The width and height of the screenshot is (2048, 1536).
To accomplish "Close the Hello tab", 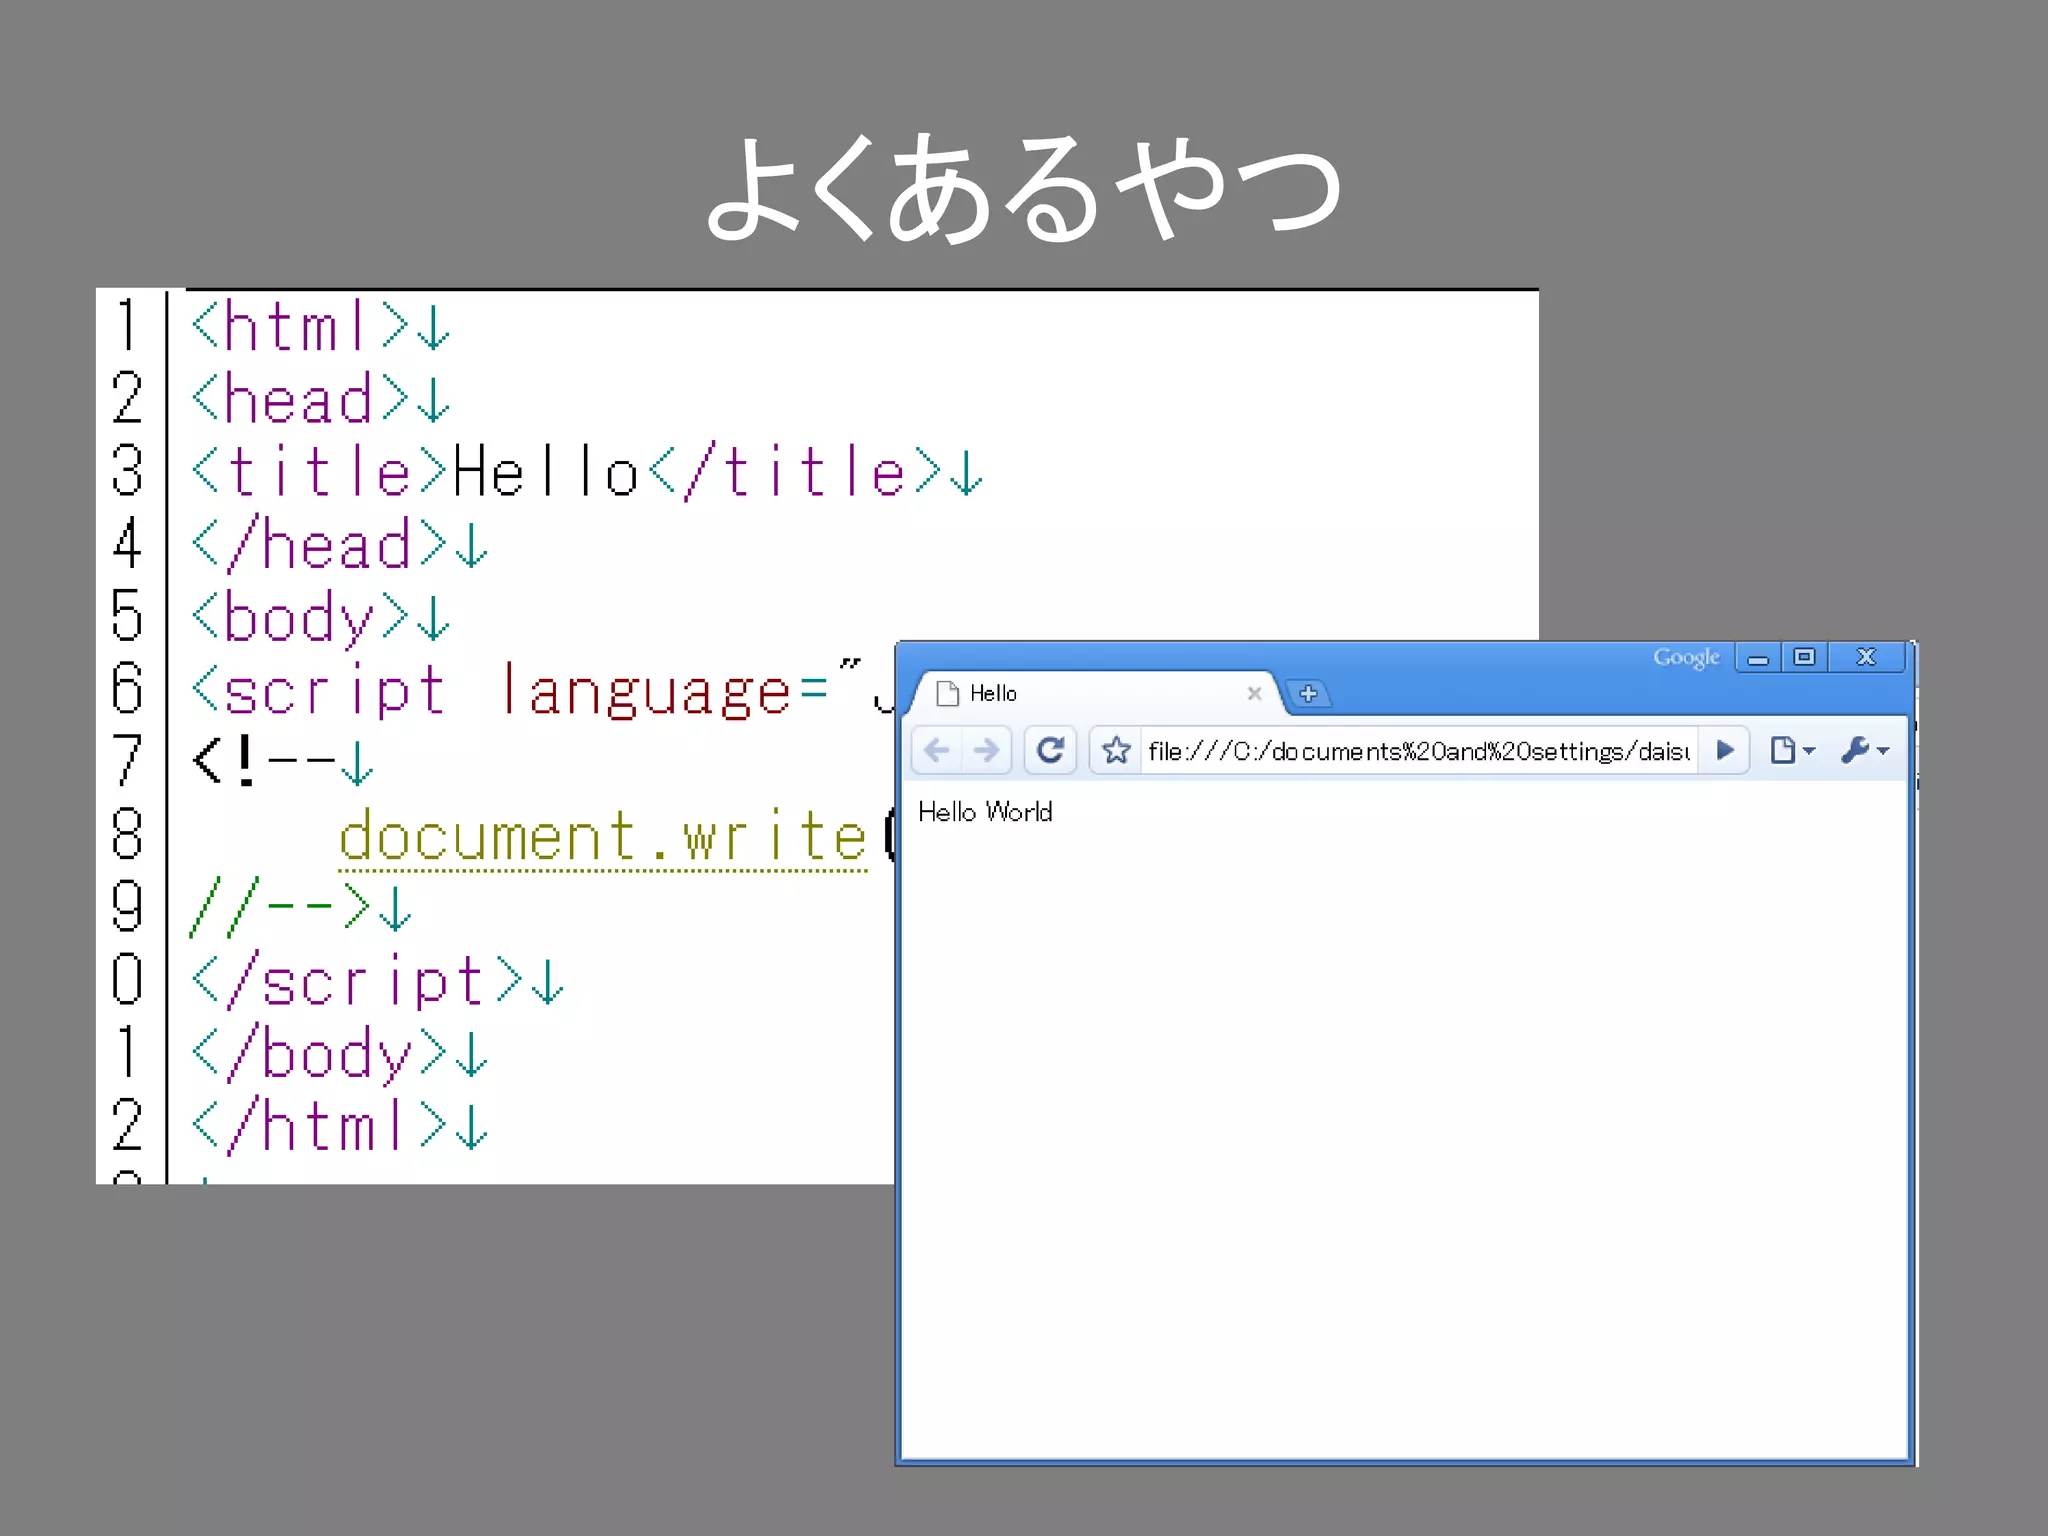I will coord(1254,693).
